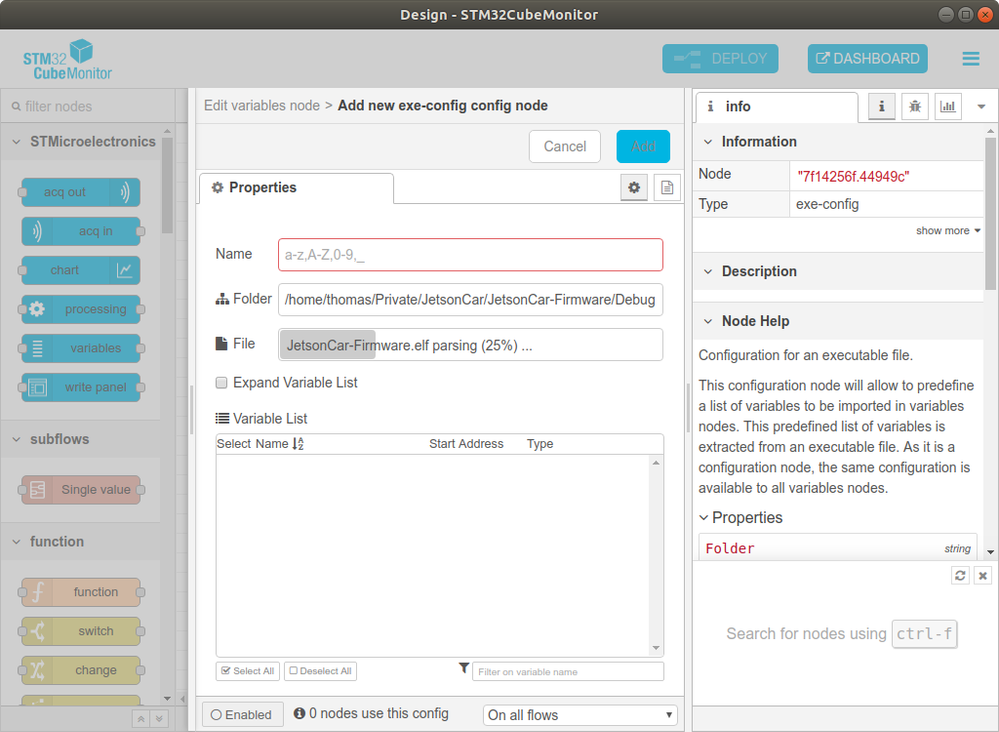This screenshot has height=732, width=999.
Task: Click Filter on variable name field
Action: (x=568, y=671)
